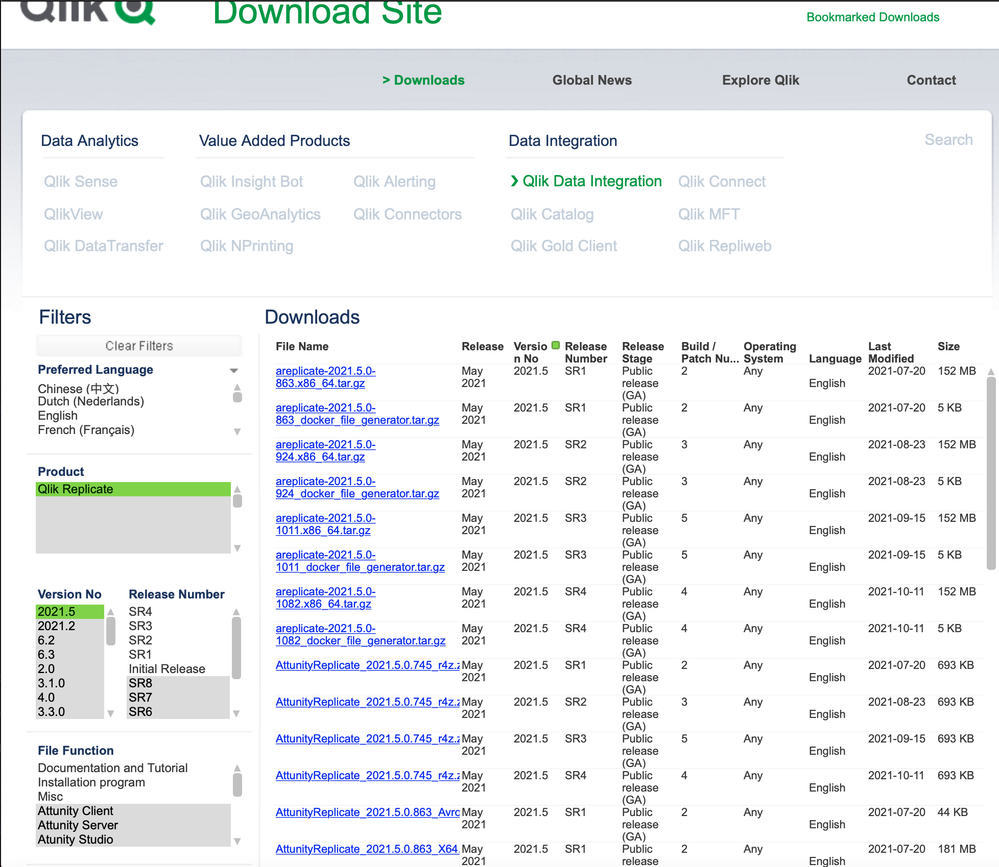This screenshot has width=999, height=867.
Task: Toggle Qlik Replicate product filter
Action: click(133, 489)
